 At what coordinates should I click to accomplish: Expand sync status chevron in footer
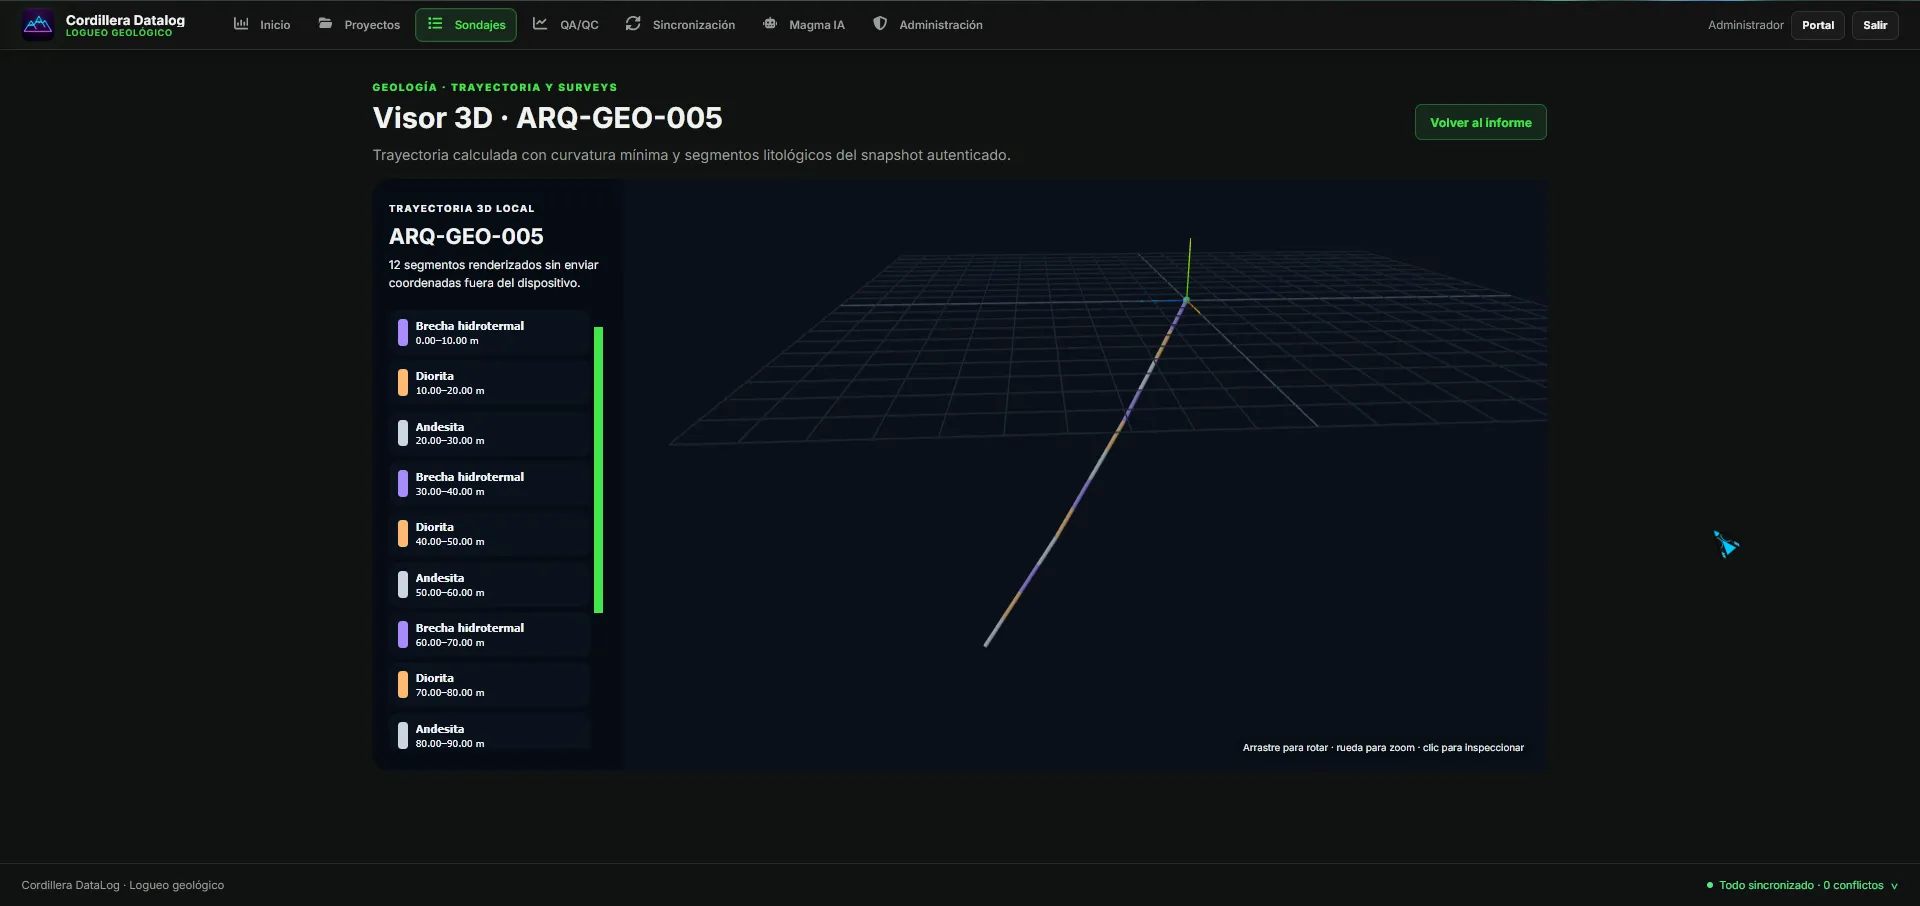point(1894,886)
